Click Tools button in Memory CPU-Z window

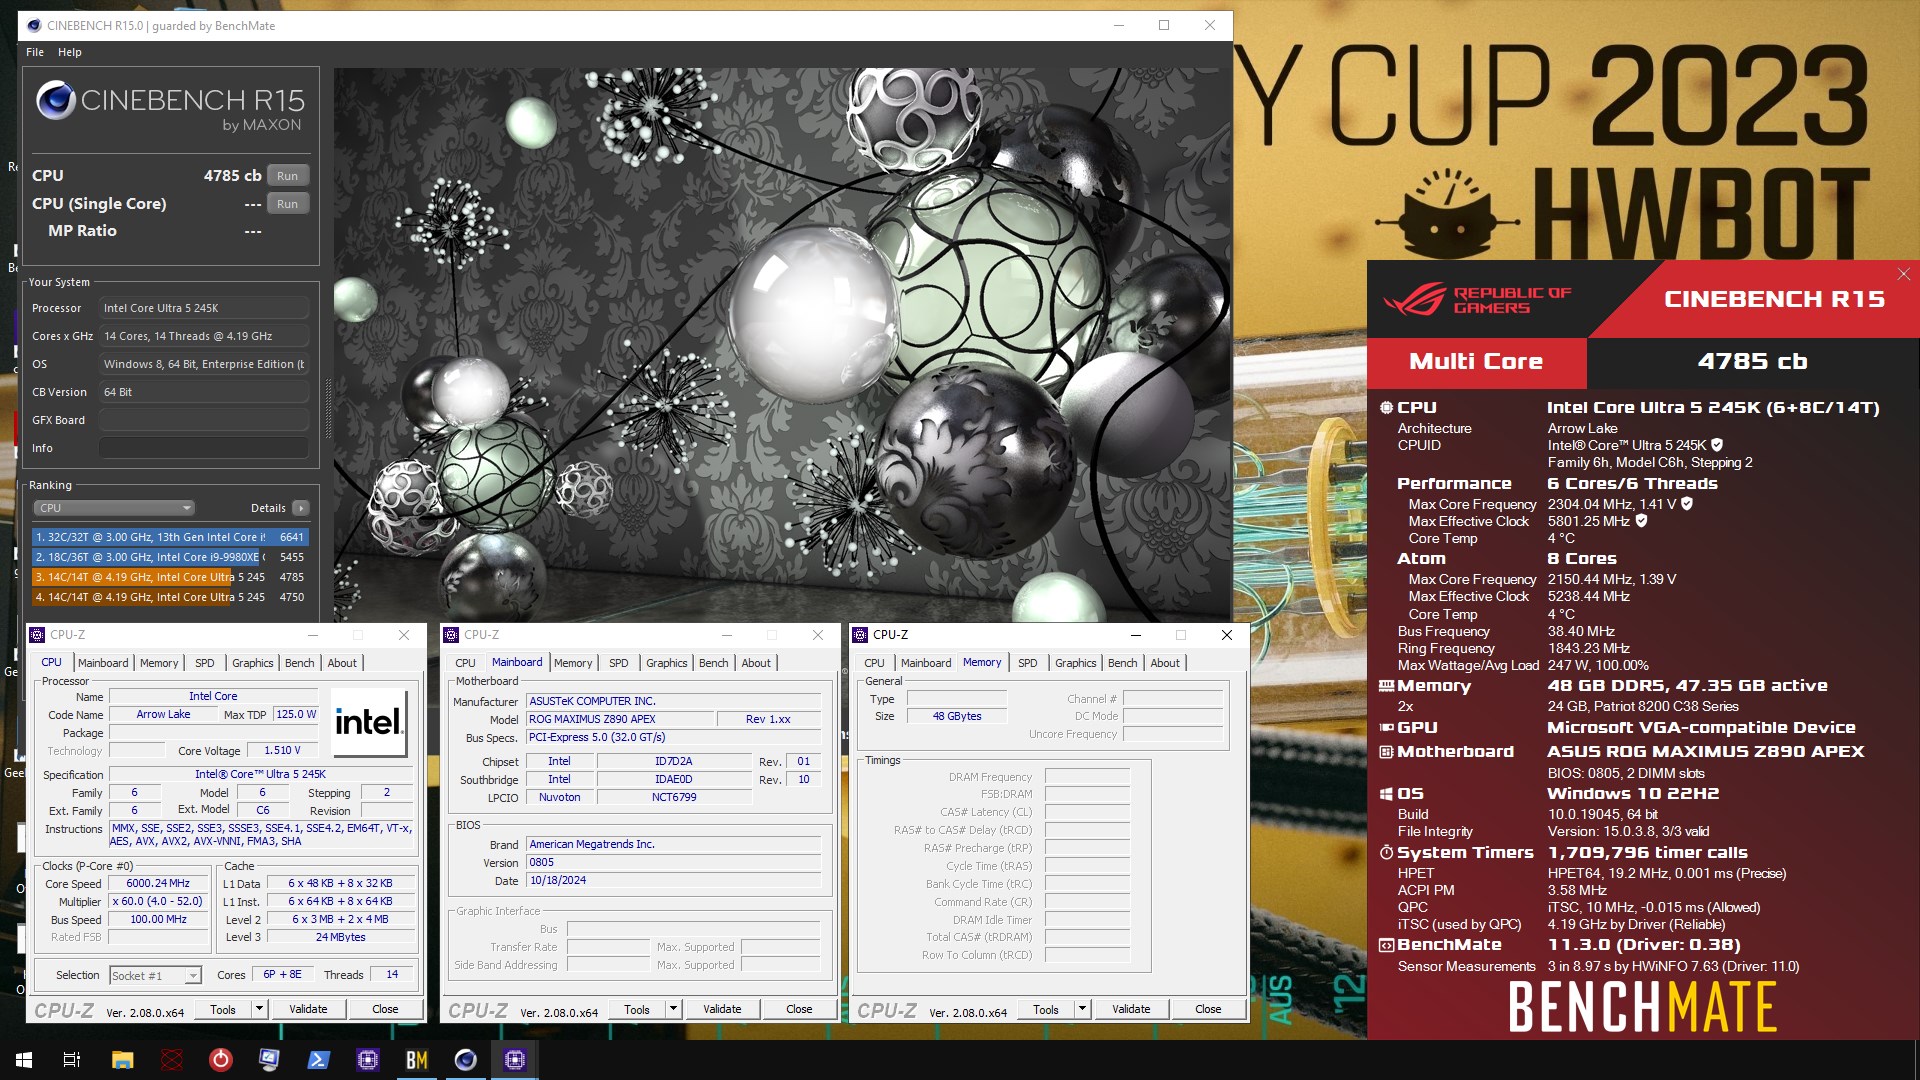click(1046, 1009)
